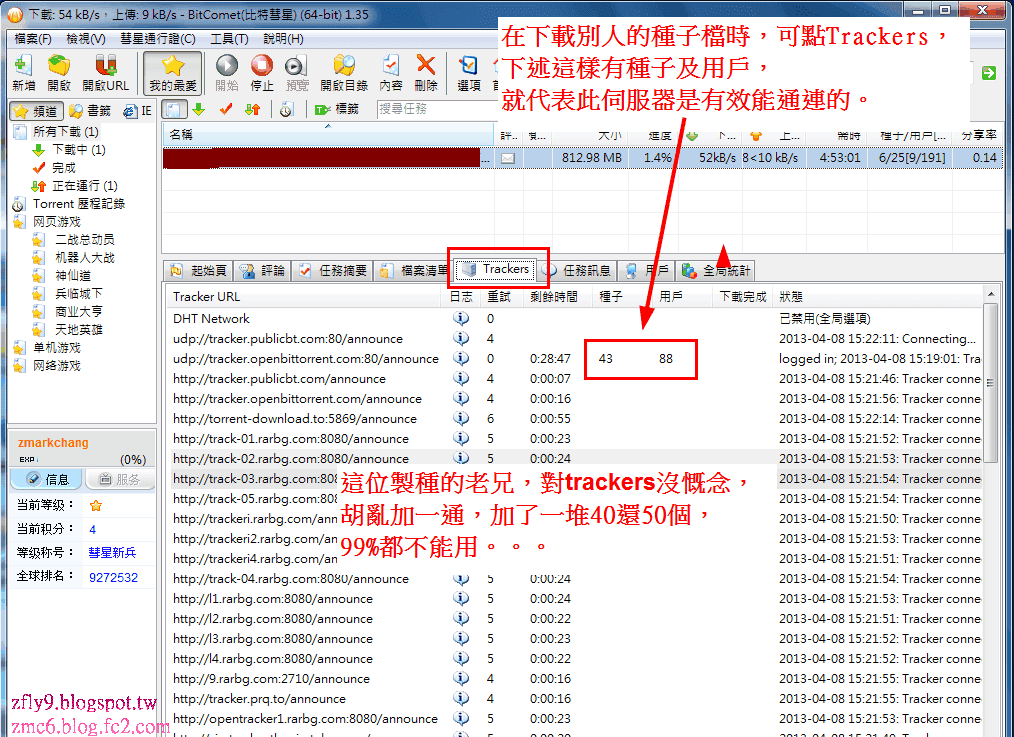Image resolution: width=1014 pixels, height=737 pixels.
Task: Switch to the 頻道 sidebar tab
Action: [x=37, y=111]
